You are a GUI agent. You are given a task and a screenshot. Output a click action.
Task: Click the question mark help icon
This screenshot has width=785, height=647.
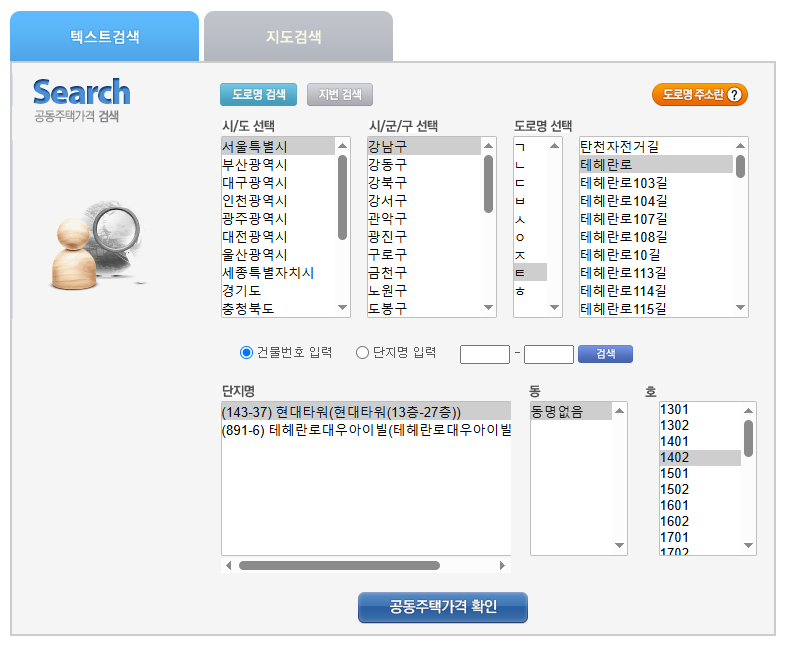pos(734,94)
